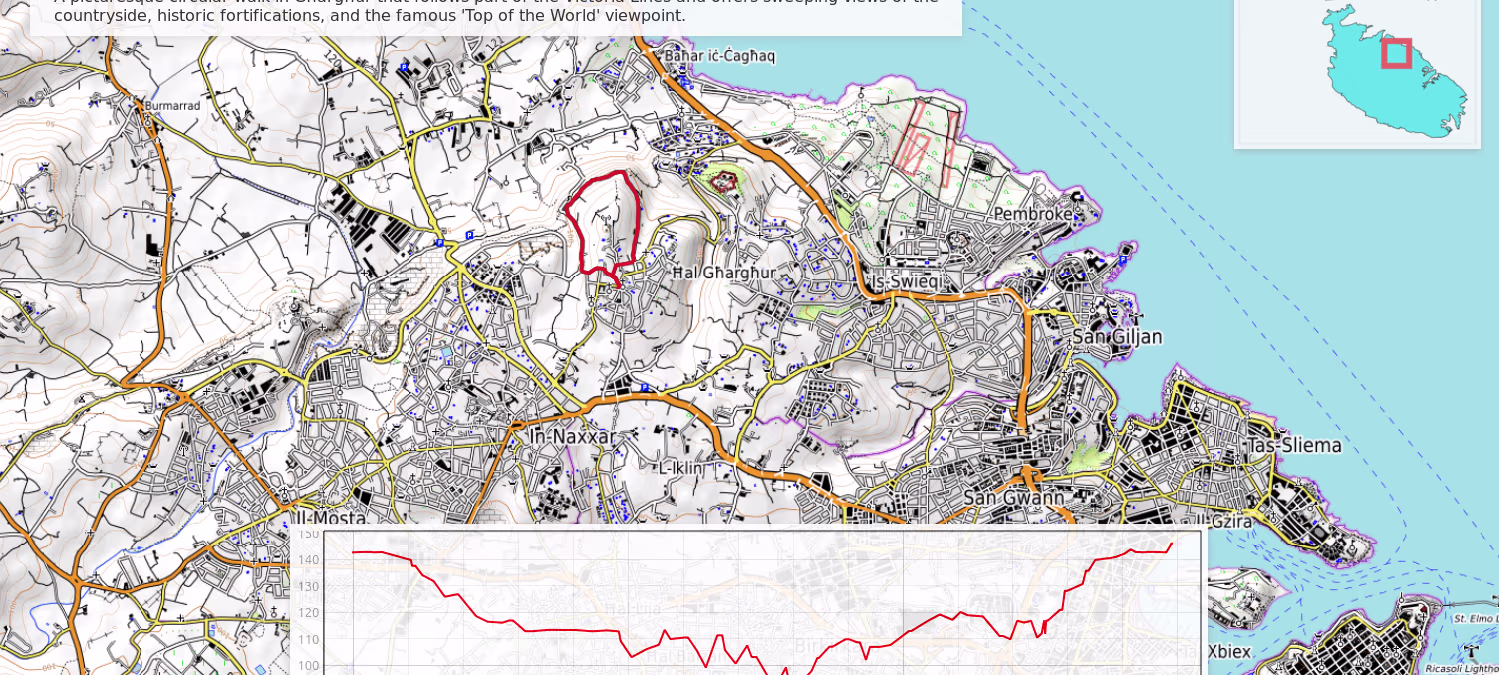Click the Is-Swieqi place label

coord(904,282)
